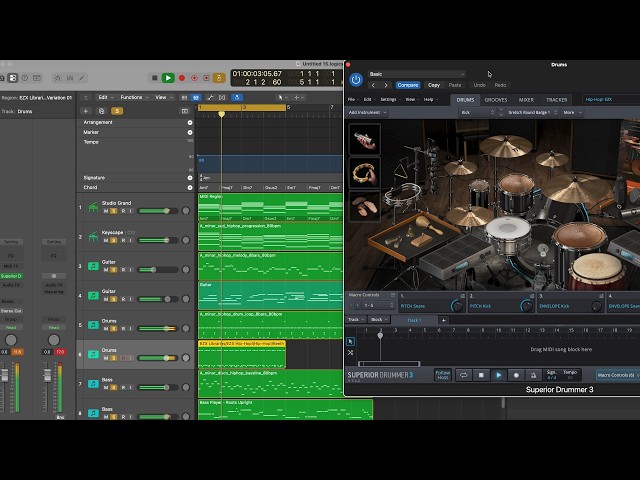Toggle the loop button in Superior Drummer transport

pyautogui.click(x=463, y=375)
